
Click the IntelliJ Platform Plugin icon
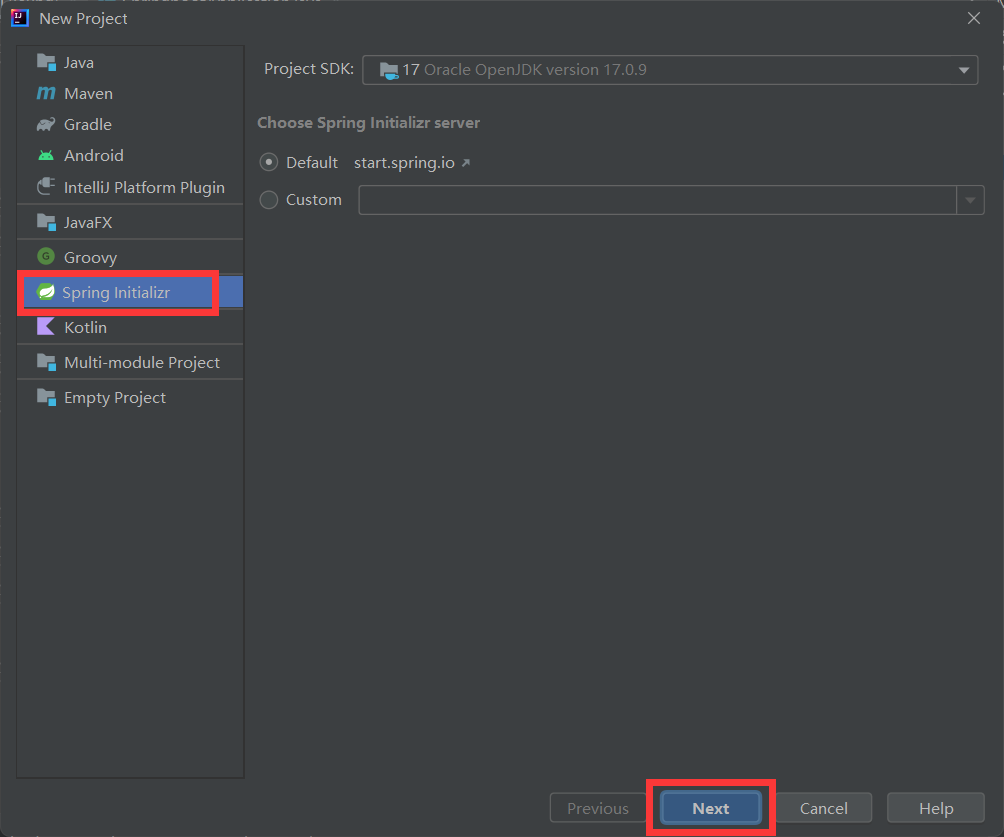pos(46,186)
